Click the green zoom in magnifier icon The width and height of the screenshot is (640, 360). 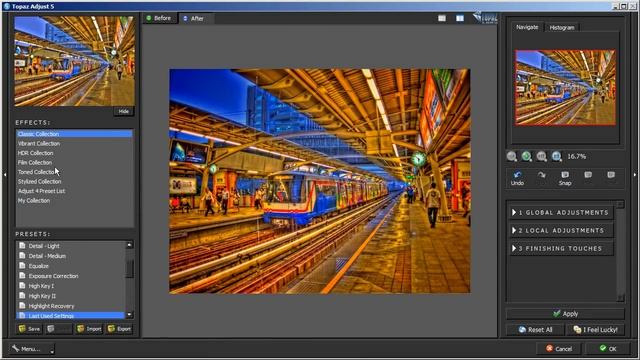(527, 156)
